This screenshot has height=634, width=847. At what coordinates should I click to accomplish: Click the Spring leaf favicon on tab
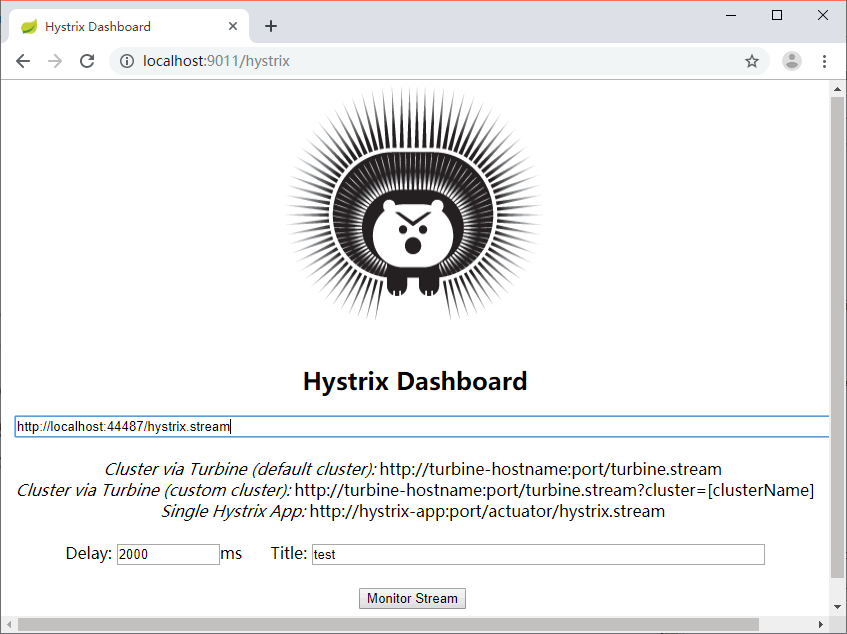tap(29, 26)
